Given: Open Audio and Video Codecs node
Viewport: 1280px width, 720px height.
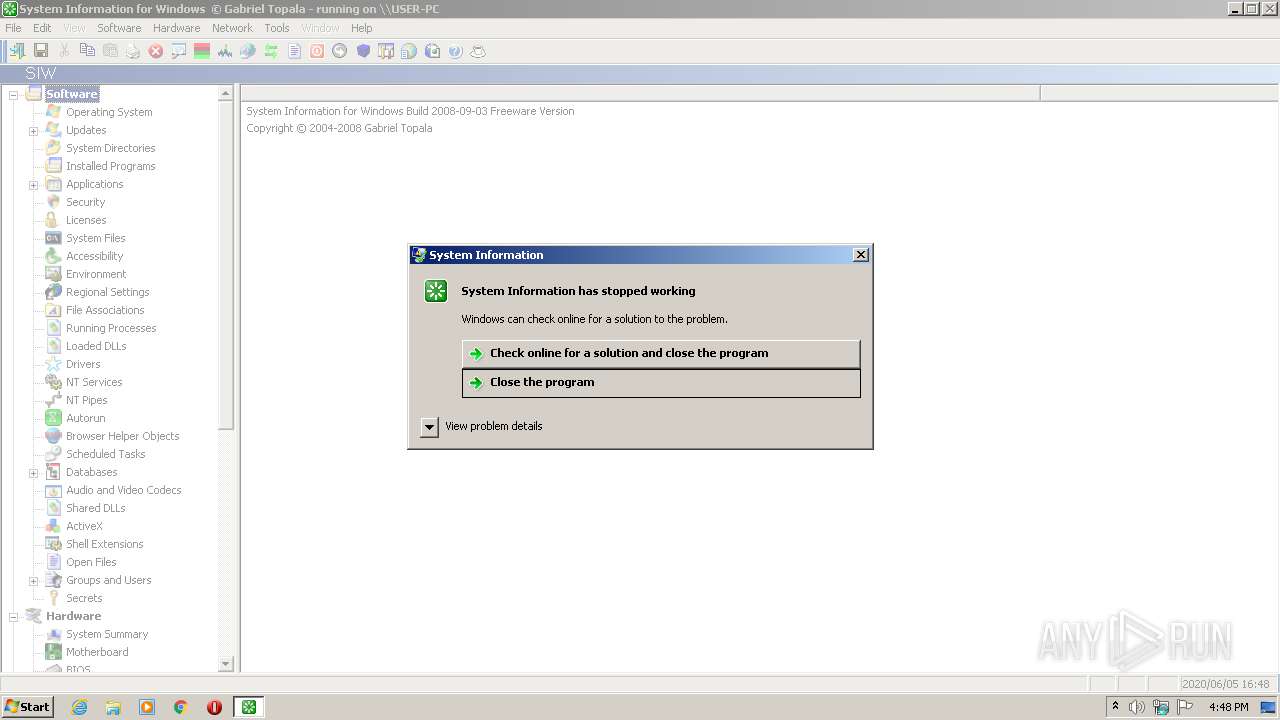Looking at the screenshot, I should [x=123, y=490].
